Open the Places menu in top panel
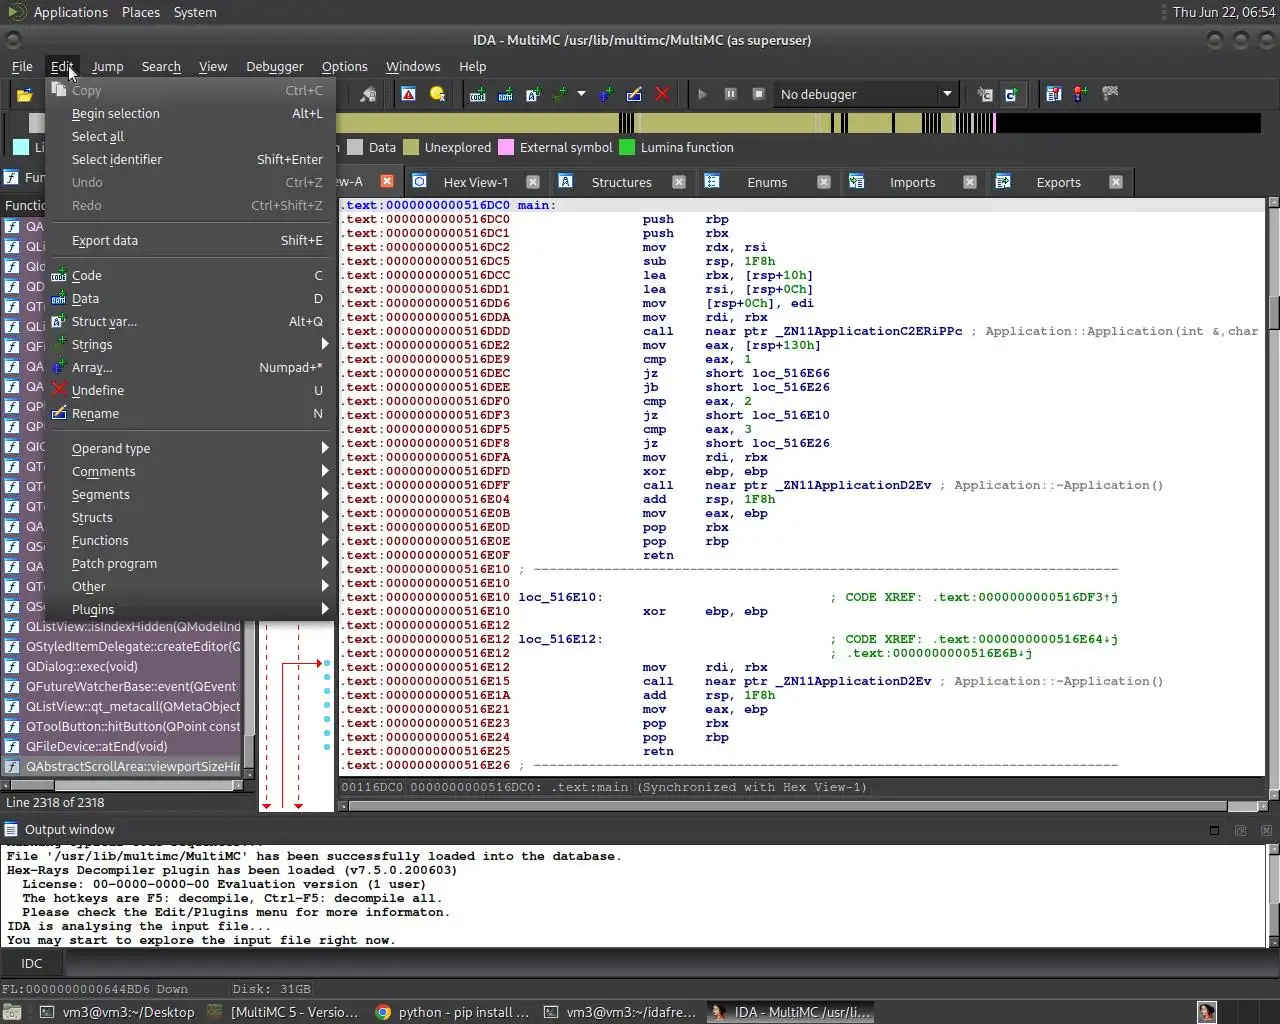The image size is (1280, 1024). pyautogui.click(x=141, y=12)
